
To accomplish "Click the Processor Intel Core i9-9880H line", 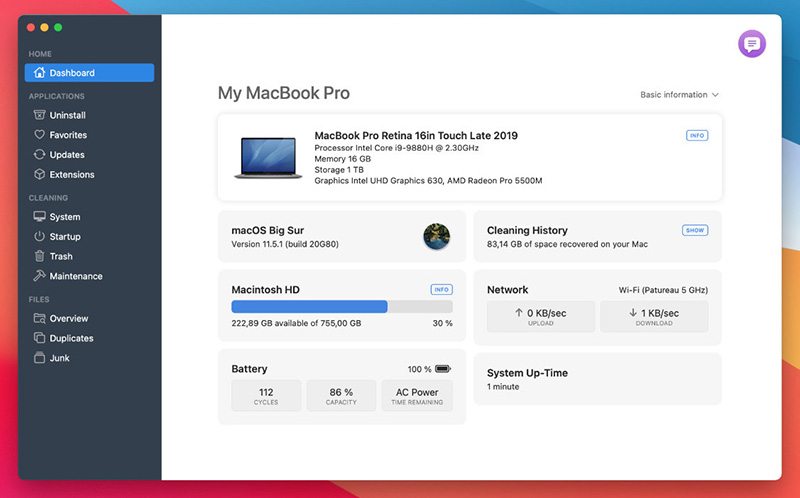I will point(396,148).
